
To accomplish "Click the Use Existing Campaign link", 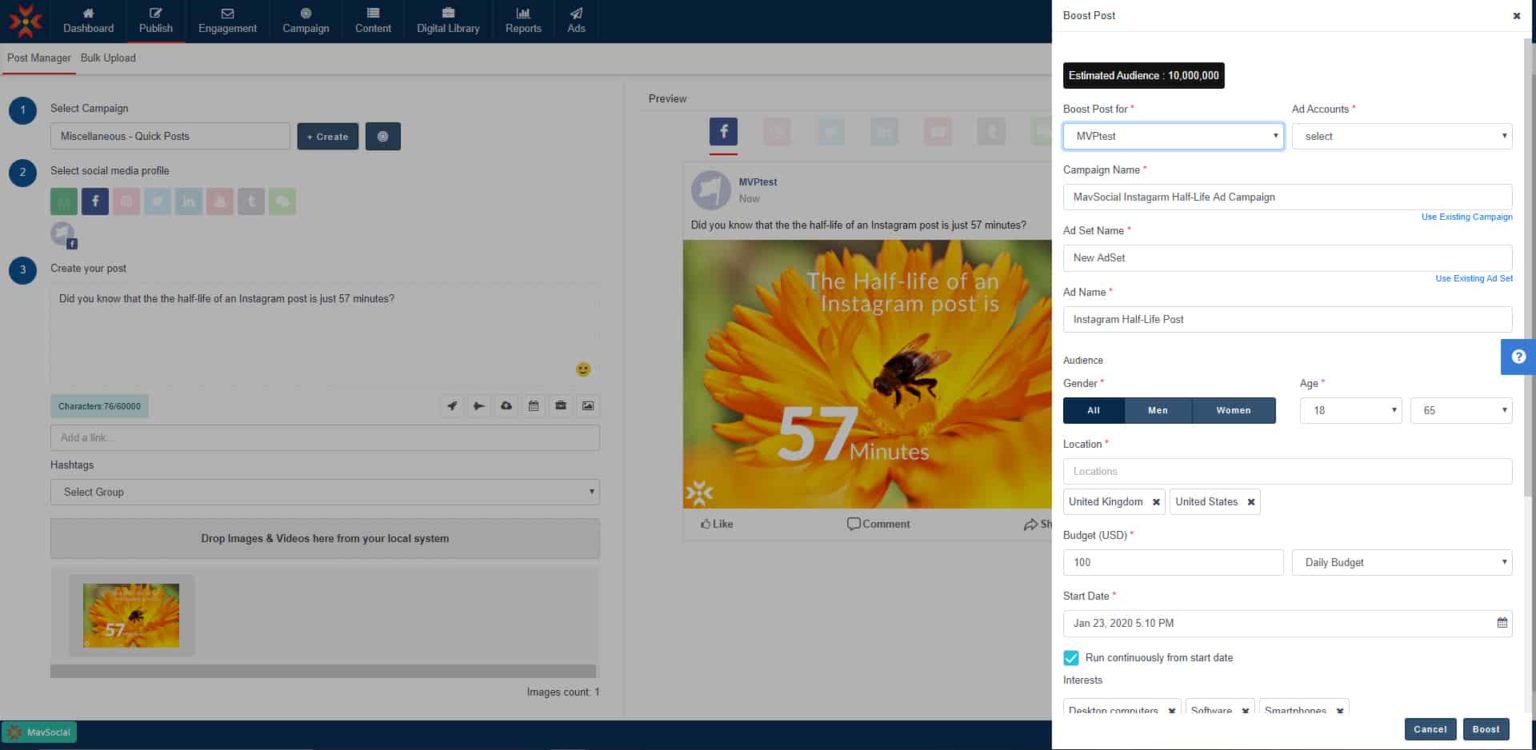I will tap(1466, 217).
